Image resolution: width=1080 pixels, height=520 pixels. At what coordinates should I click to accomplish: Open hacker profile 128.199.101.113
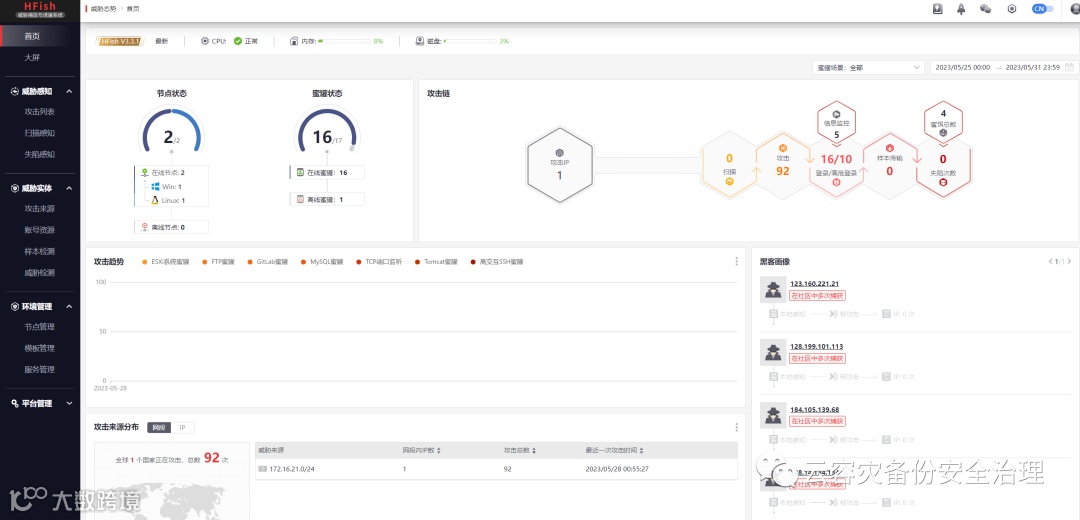[816, 346]
